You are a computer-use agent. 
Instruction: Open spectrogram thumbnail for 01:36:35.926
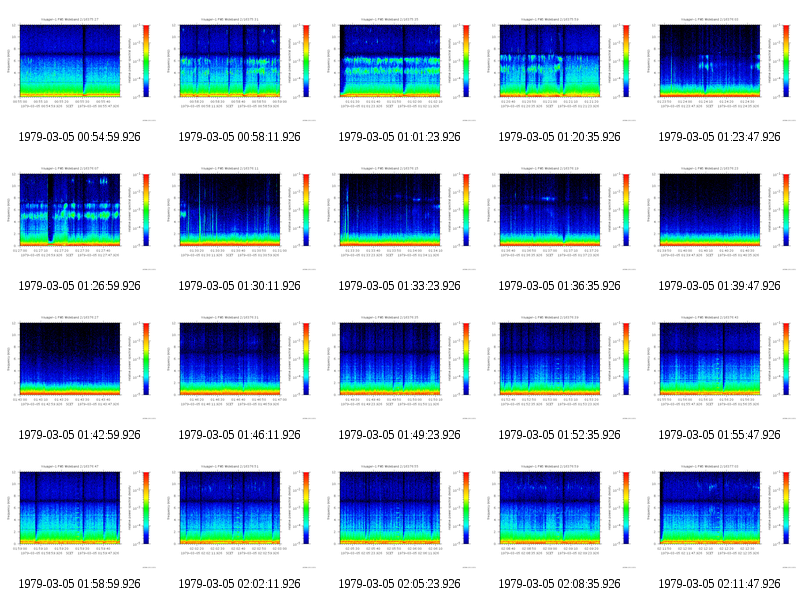click(x=560, y=217)
